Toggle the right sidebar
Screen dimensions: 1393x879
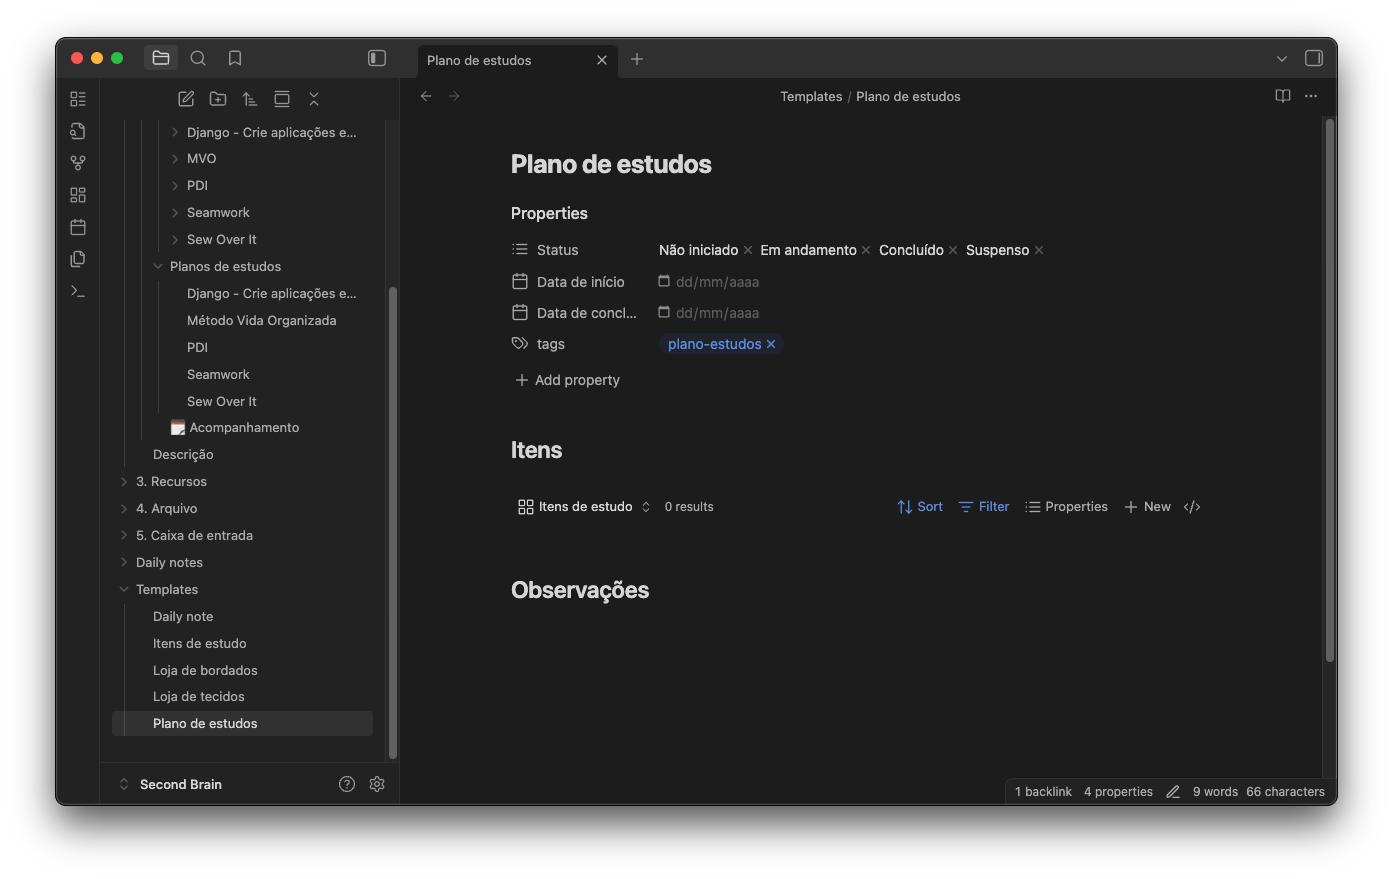point(1314,58)
